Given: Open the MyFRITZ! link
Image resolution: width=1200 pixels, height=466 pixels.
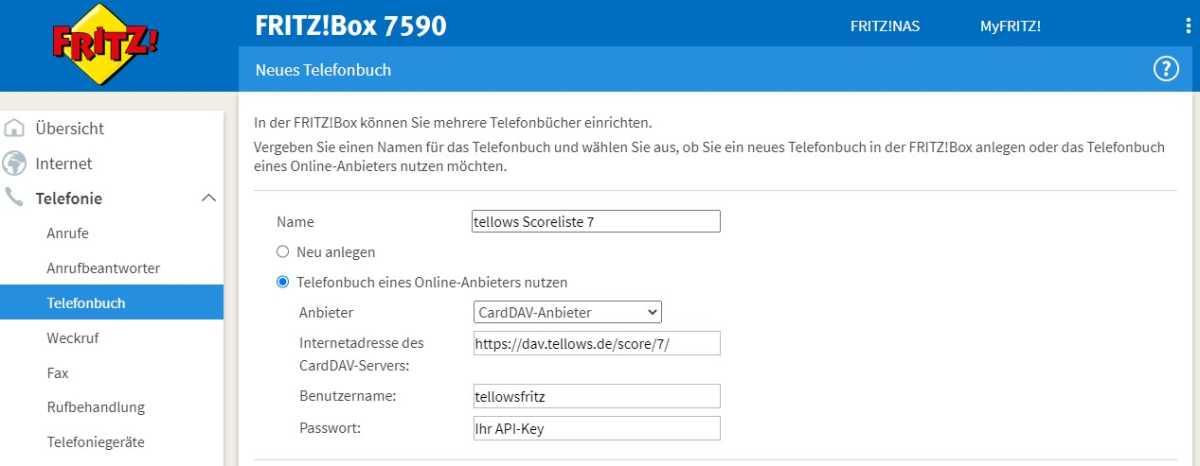Looking at the screenshot, I should 1010,27.
